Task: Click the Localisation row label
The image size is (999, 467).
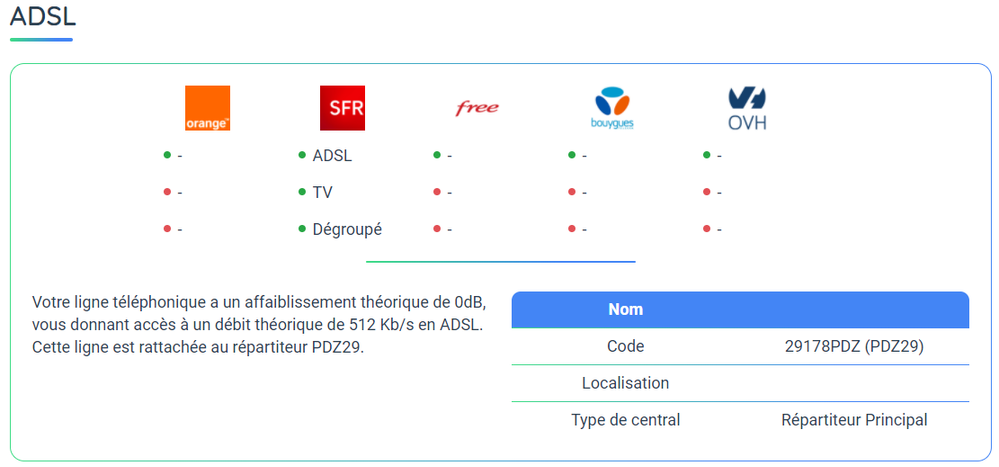Action: tap(626, 383)
